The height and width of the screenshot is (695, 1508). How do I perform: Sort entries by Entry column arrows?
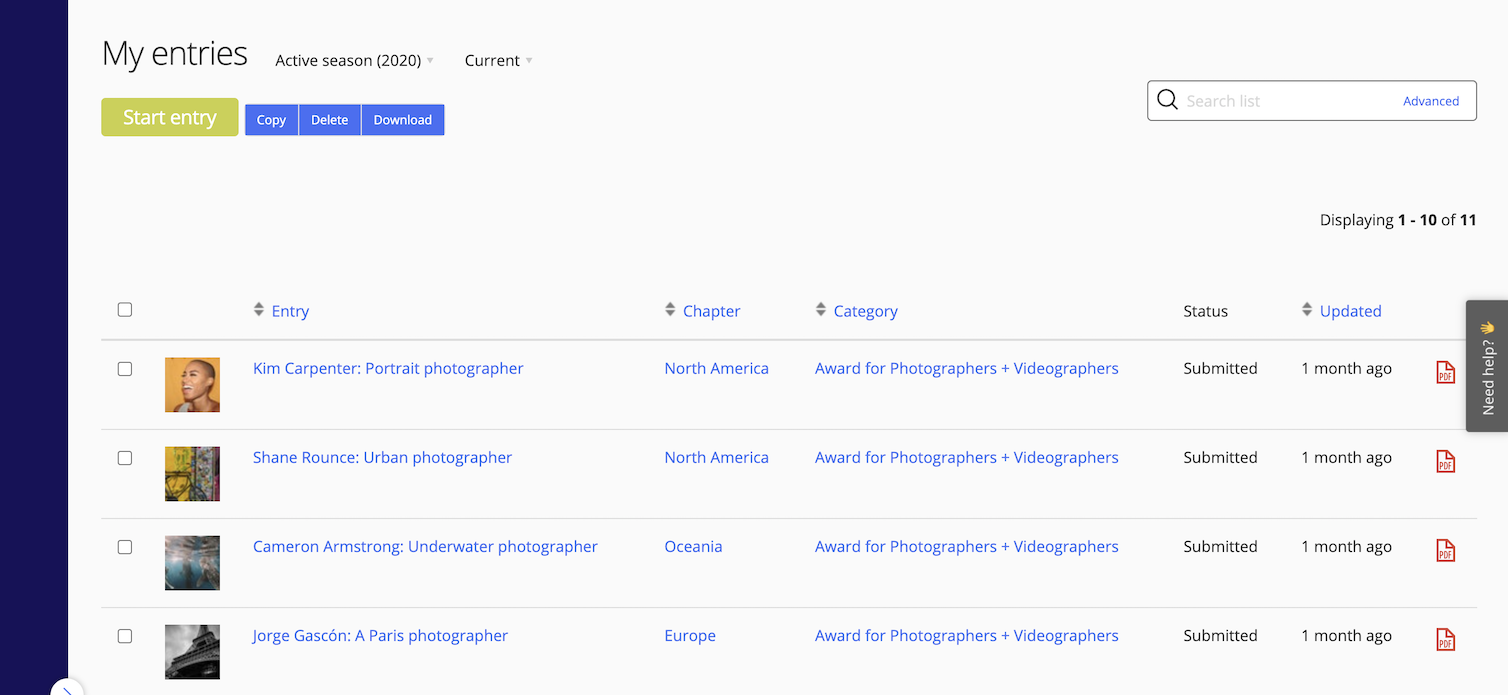[259, 310]
